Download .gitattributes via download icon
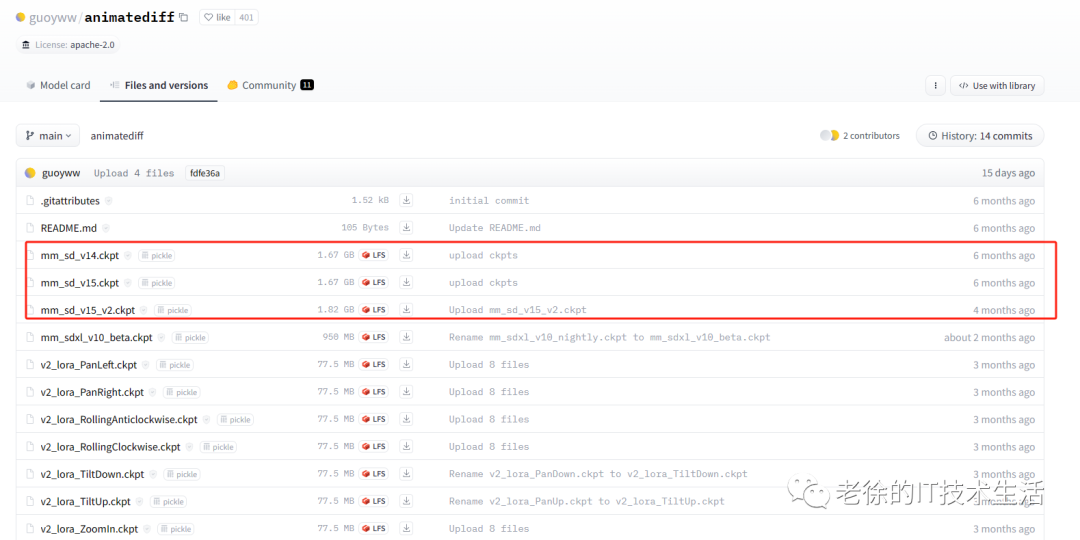Image resolution: width=1080 pixels, height=540 pixels. [x=407, y=200]
